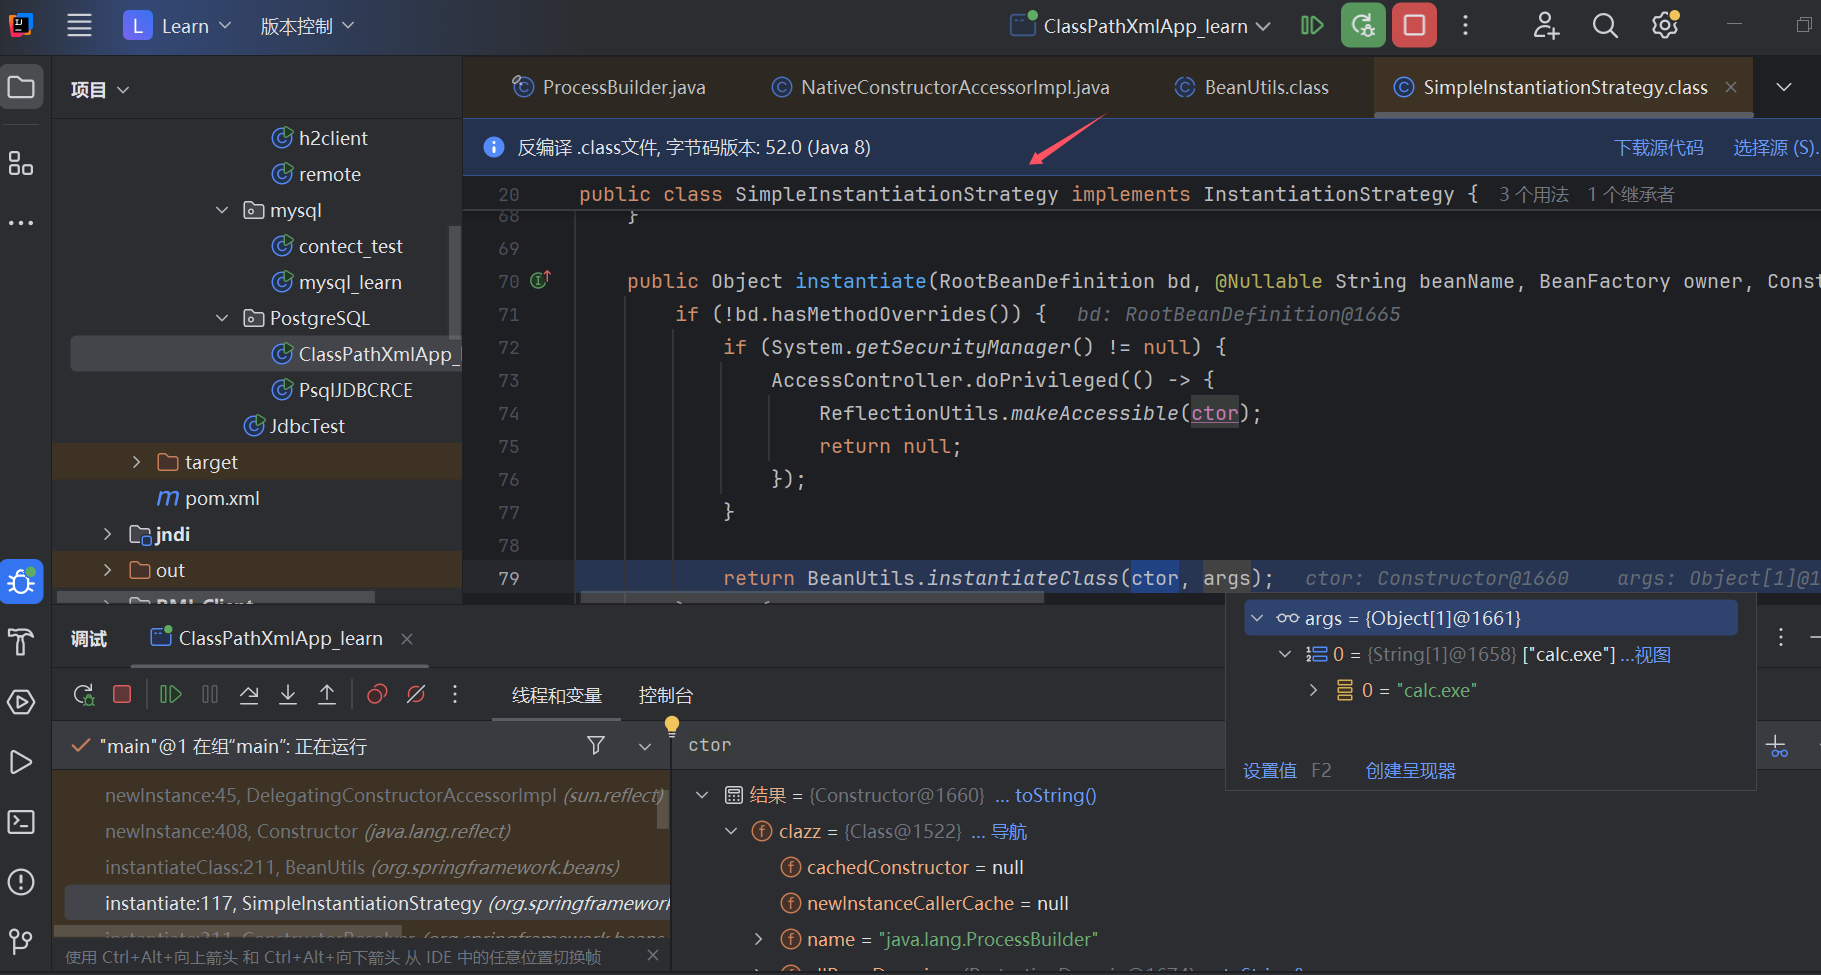This screenshot has height=975, width=1821.
Task: Click the Step Into button
Action: (x=288, y=694)
